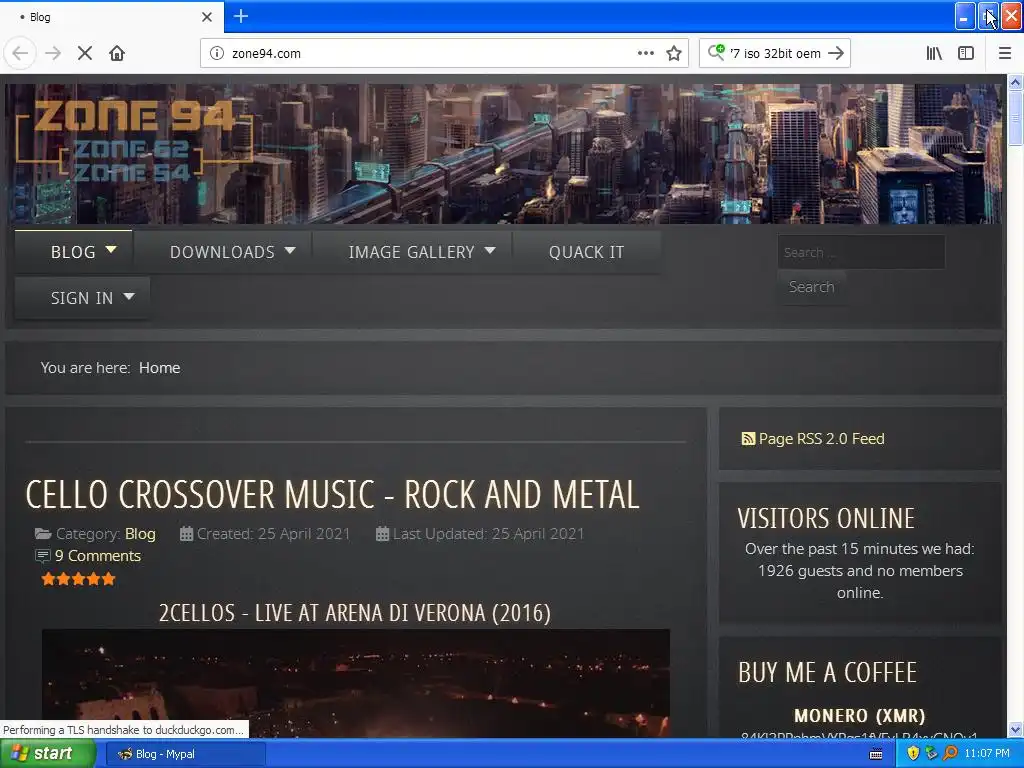Open the Library icon in toolbar
Screen dimensions: 1024x768
pyautogui.click(x=934, y=53)
